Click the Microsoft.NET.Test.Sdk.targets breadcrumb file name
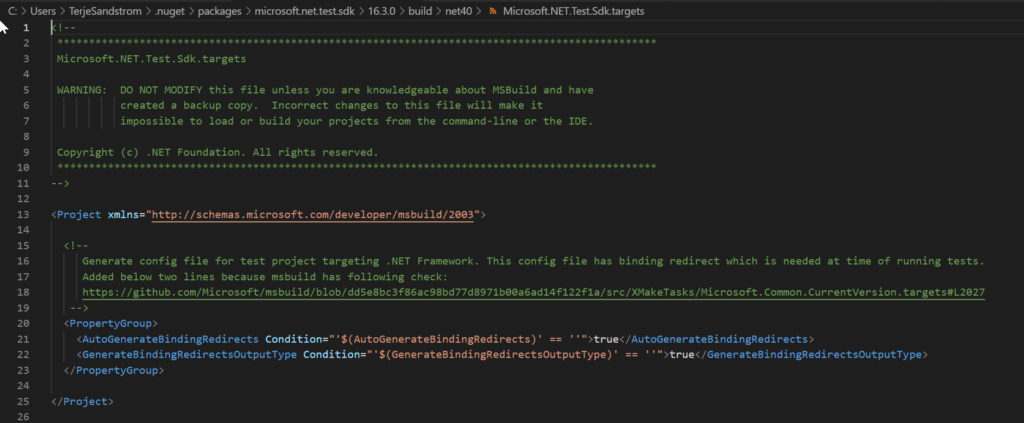This screenshot has height=423, width=1024. tap(573, 11)
